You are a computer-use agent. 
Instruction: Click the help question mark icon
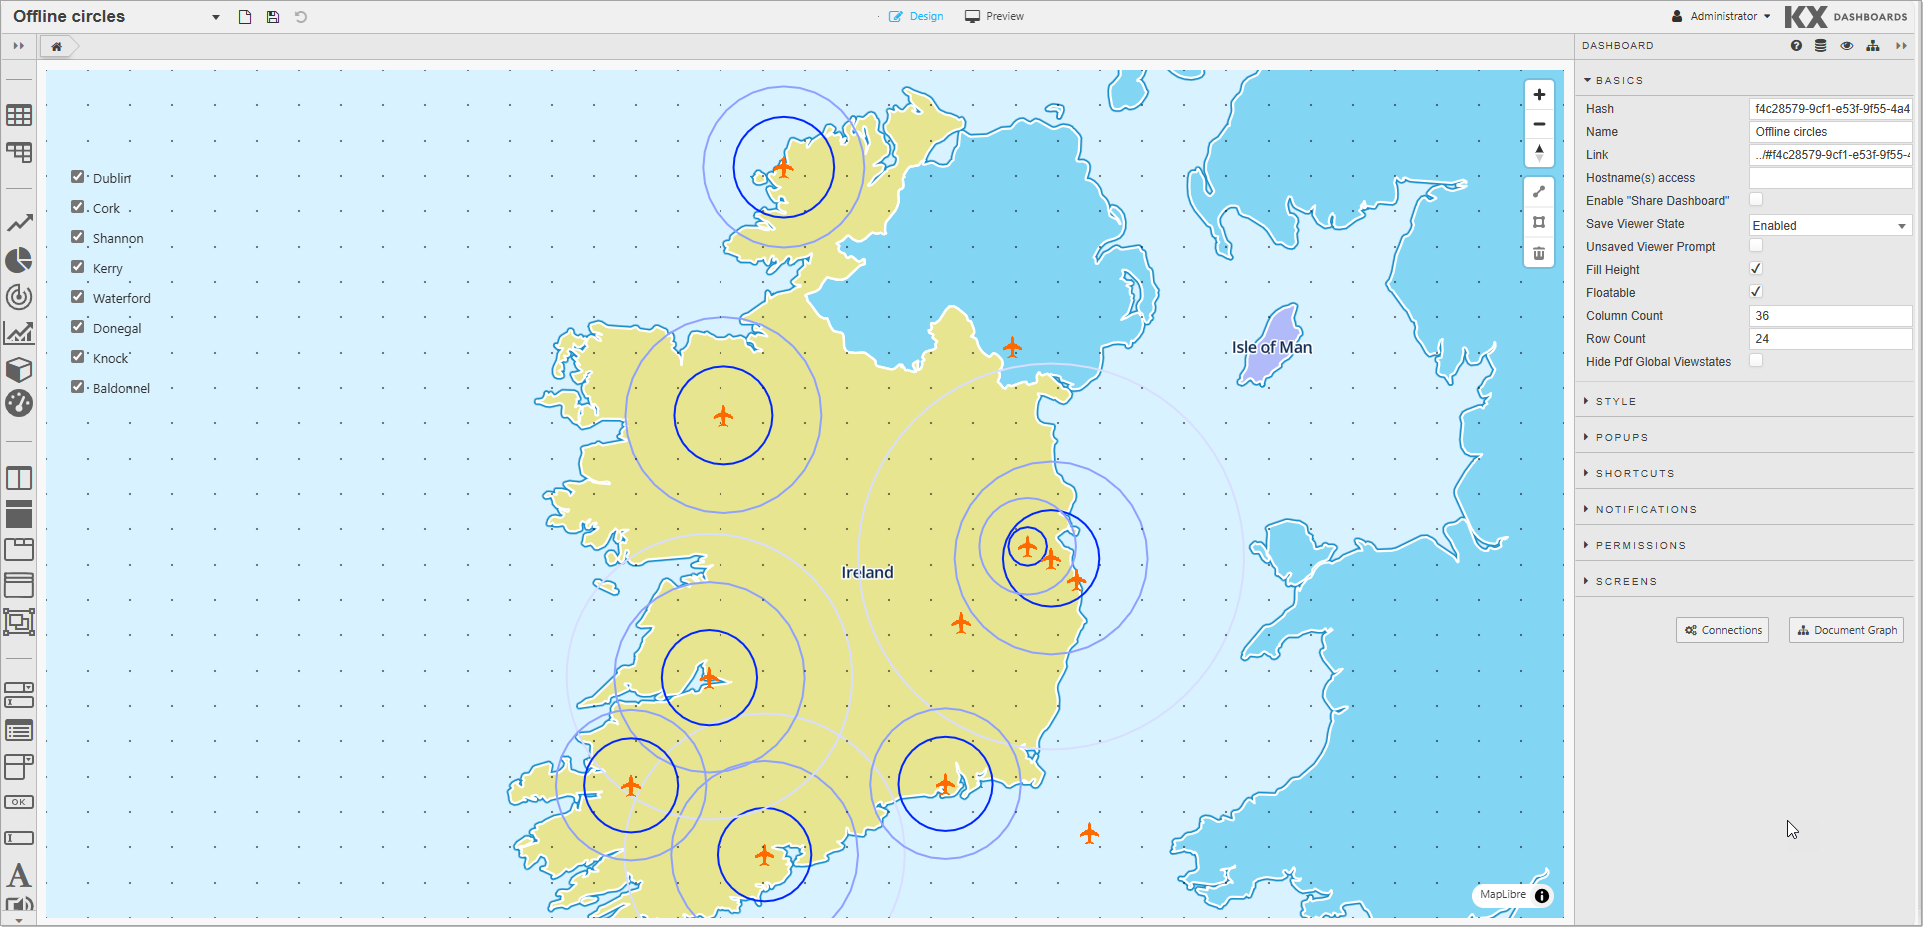coord(1797,46)
